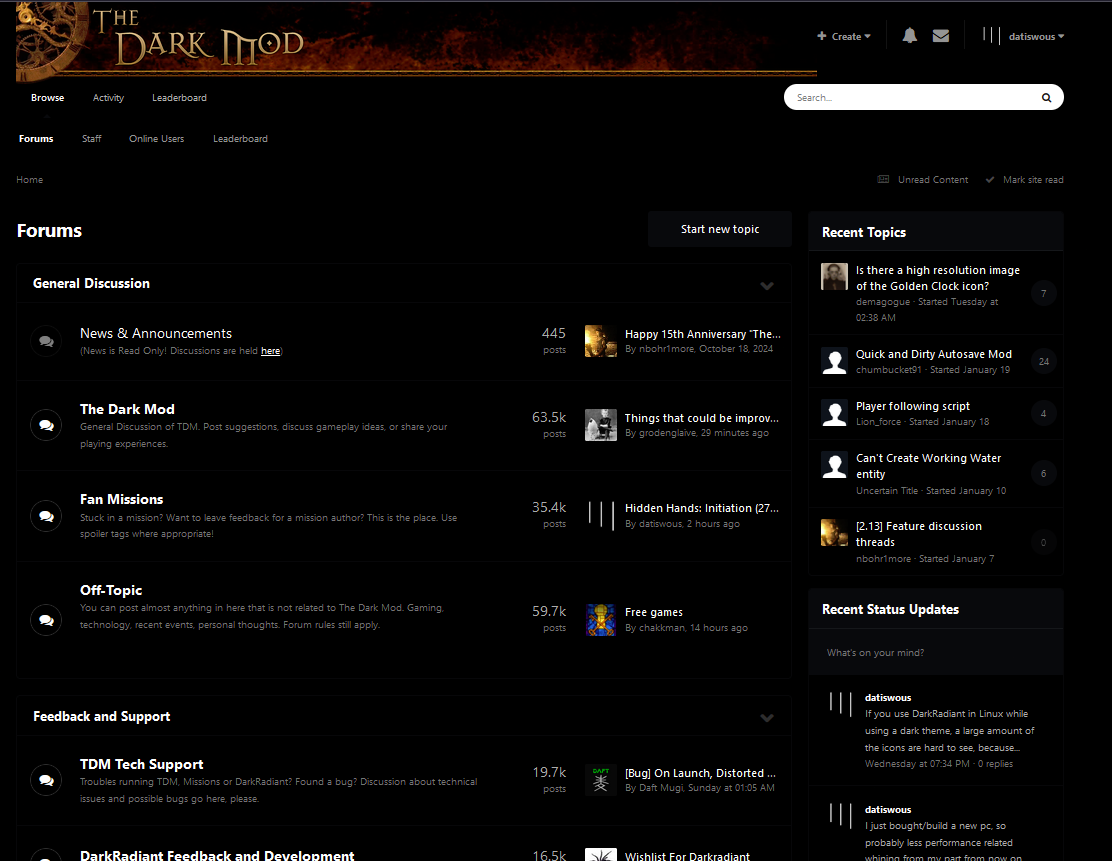Select the Browse main tab
The image size is (1112, 861).
48,98
